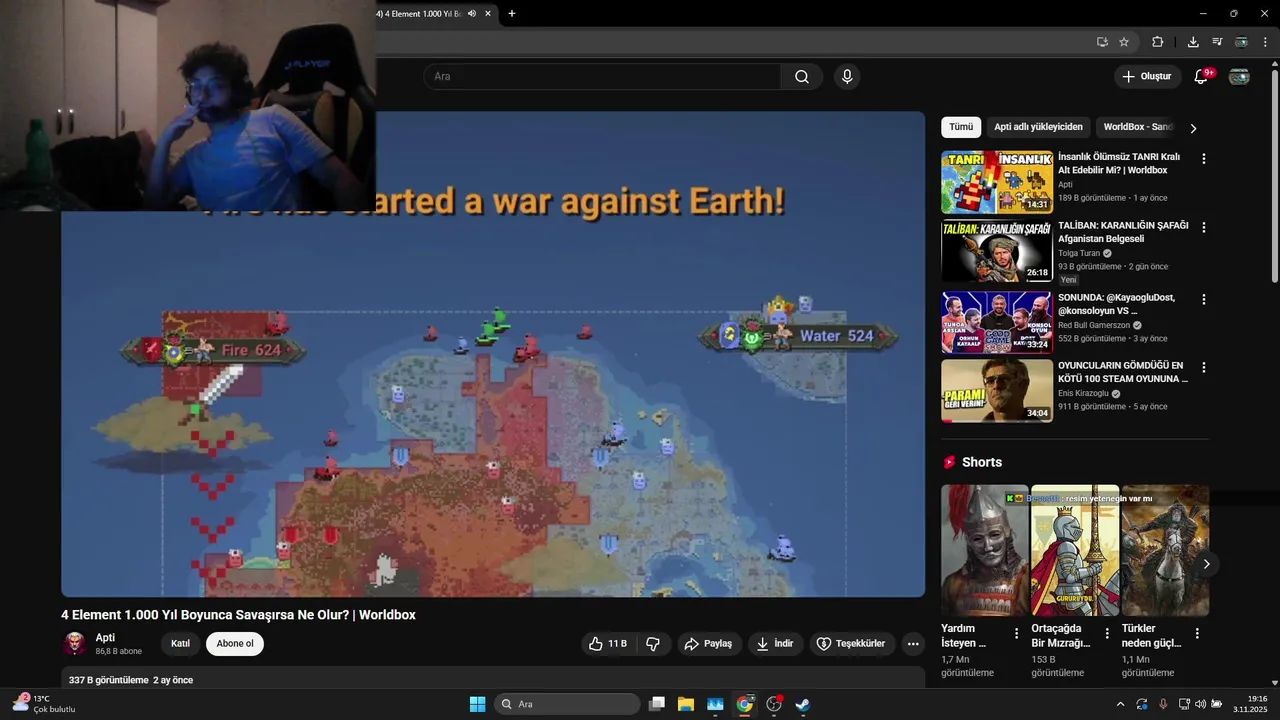Open options for Yardım İsteyen short
The width and height of the screenshot is (1280, 720).
point(1017,633)
